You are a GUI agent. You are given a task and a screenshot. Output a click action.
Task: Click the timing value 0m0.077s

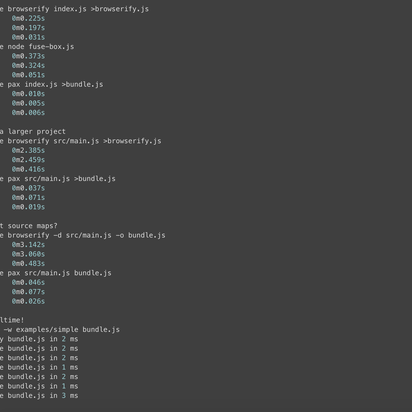tap(28, 292)
